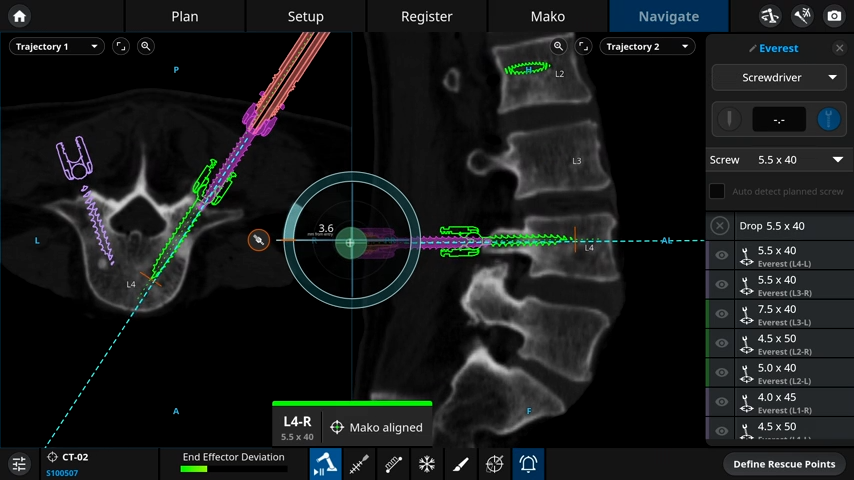Switch to the Plan tab
Viewport: 854px width, 480px height.
point(185,16)
